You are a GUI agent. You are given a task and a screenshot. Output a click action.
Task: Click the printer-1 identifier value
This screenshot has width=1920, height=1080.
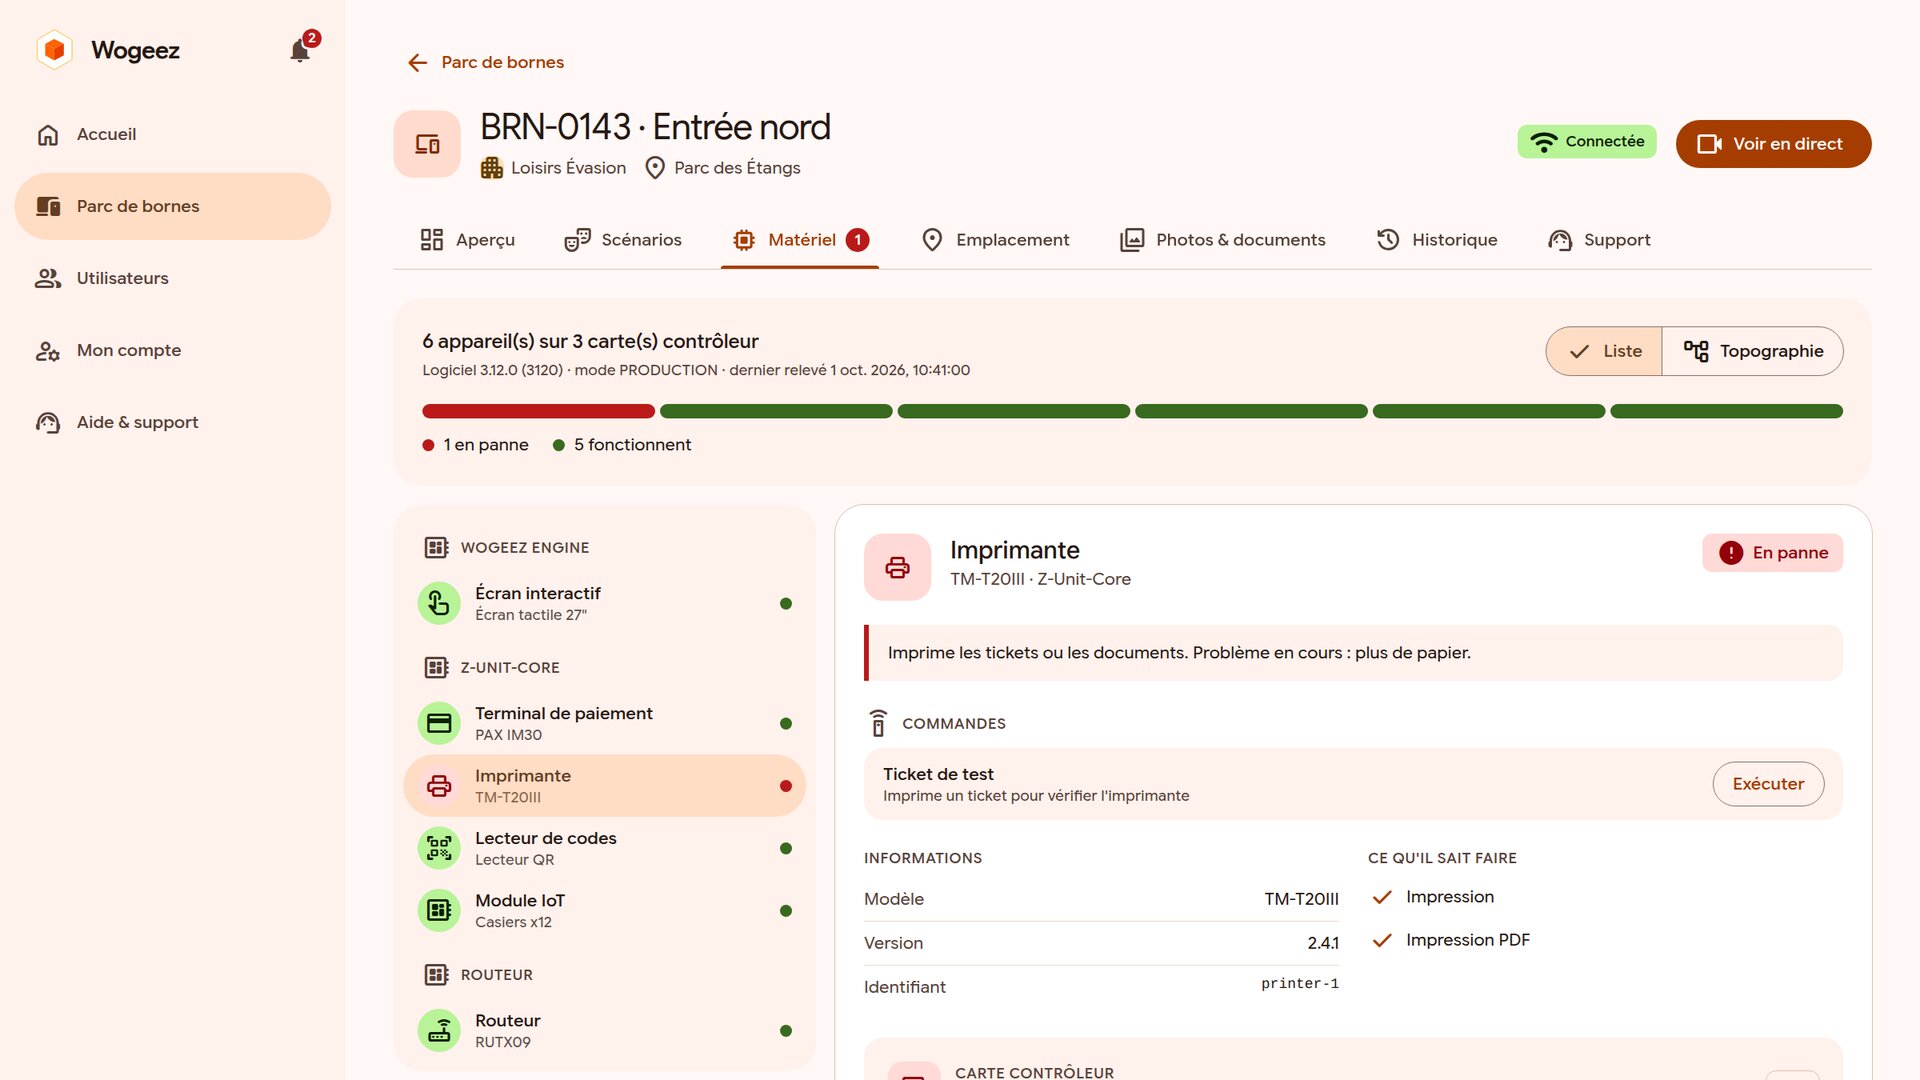coord(1299,984)
